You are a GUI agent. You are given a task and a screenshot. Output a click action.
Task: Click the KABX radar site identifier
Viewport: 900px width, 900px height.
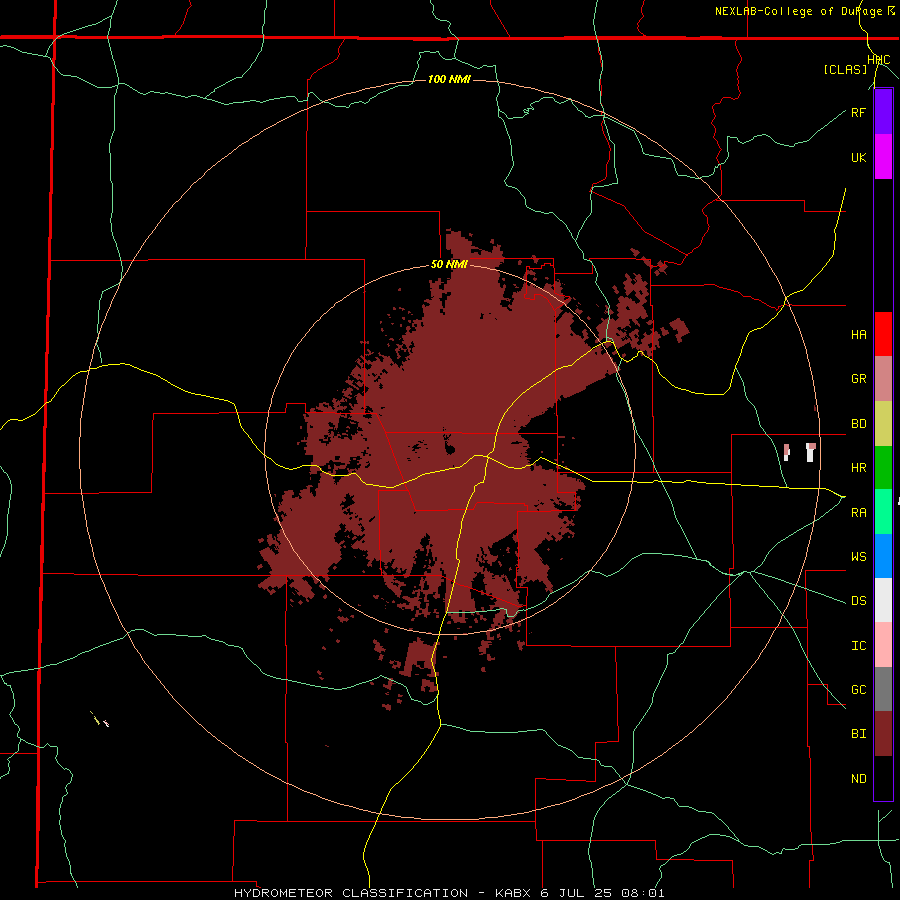pyautogui.click(x=514, y=893)
